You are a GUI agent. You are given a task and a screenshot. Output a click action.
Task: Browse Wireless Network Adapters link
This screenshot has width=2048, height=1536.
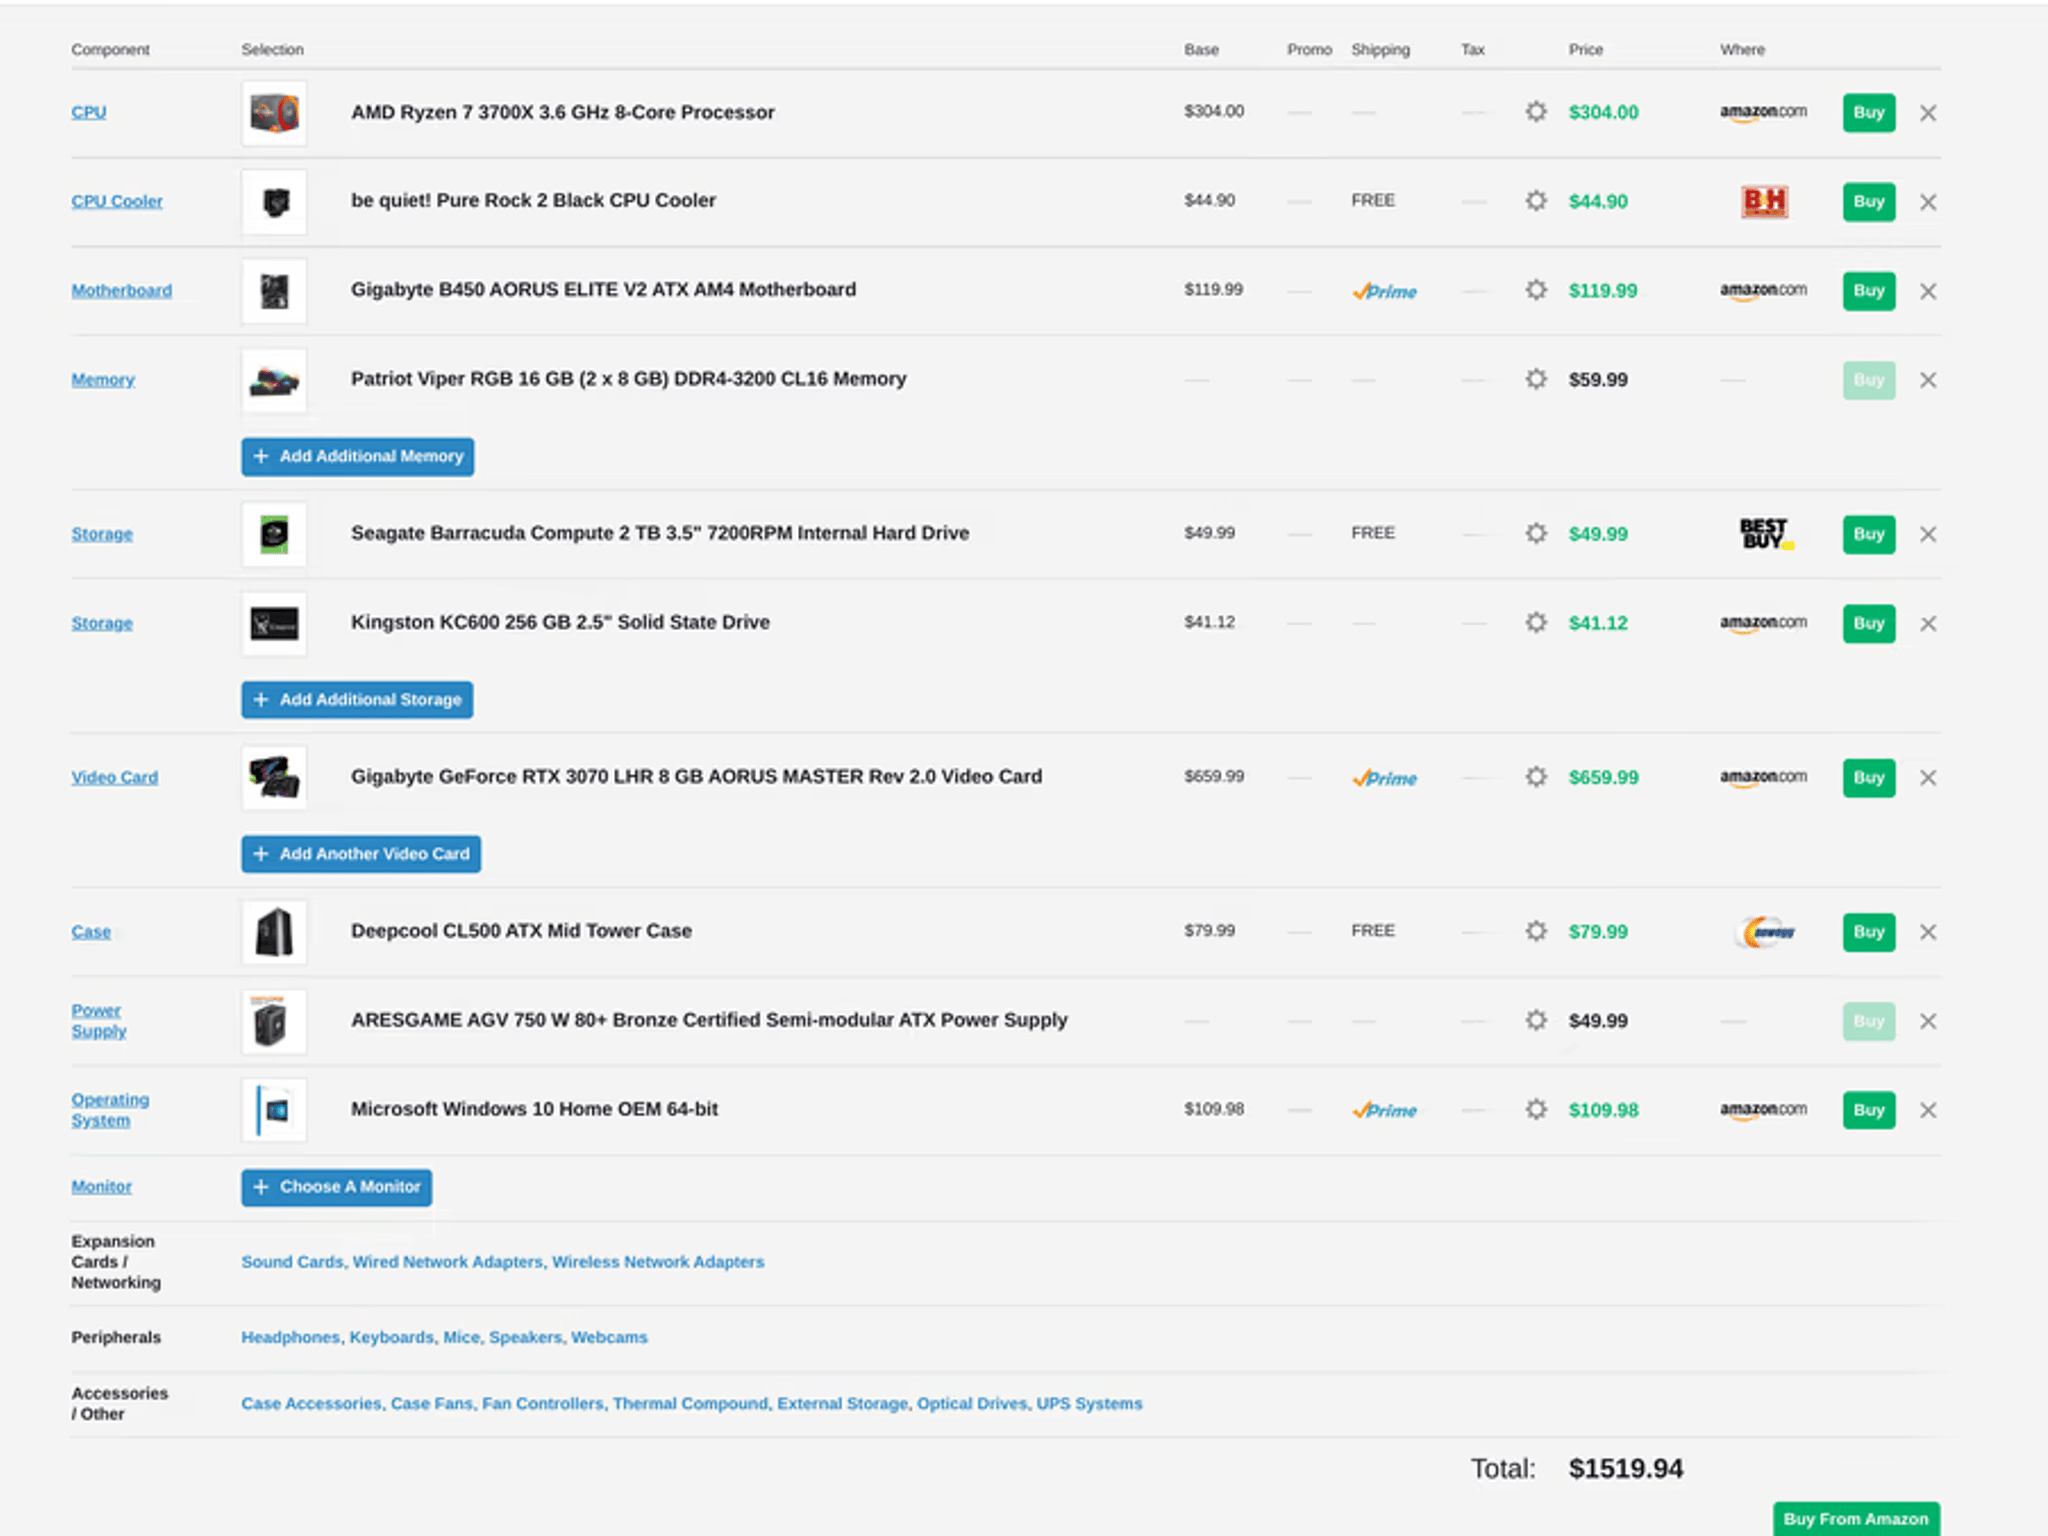tap(658, 1262)
